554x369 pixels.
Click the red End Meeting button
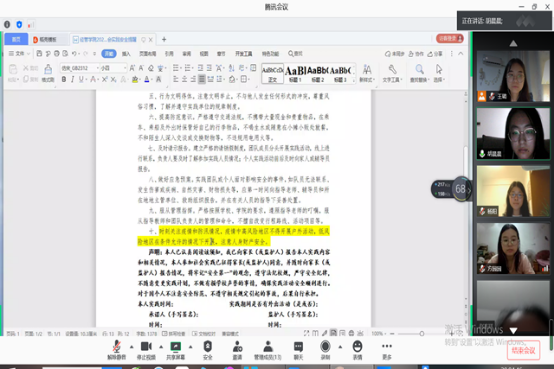pyautogui.click(x=524, y=350)
